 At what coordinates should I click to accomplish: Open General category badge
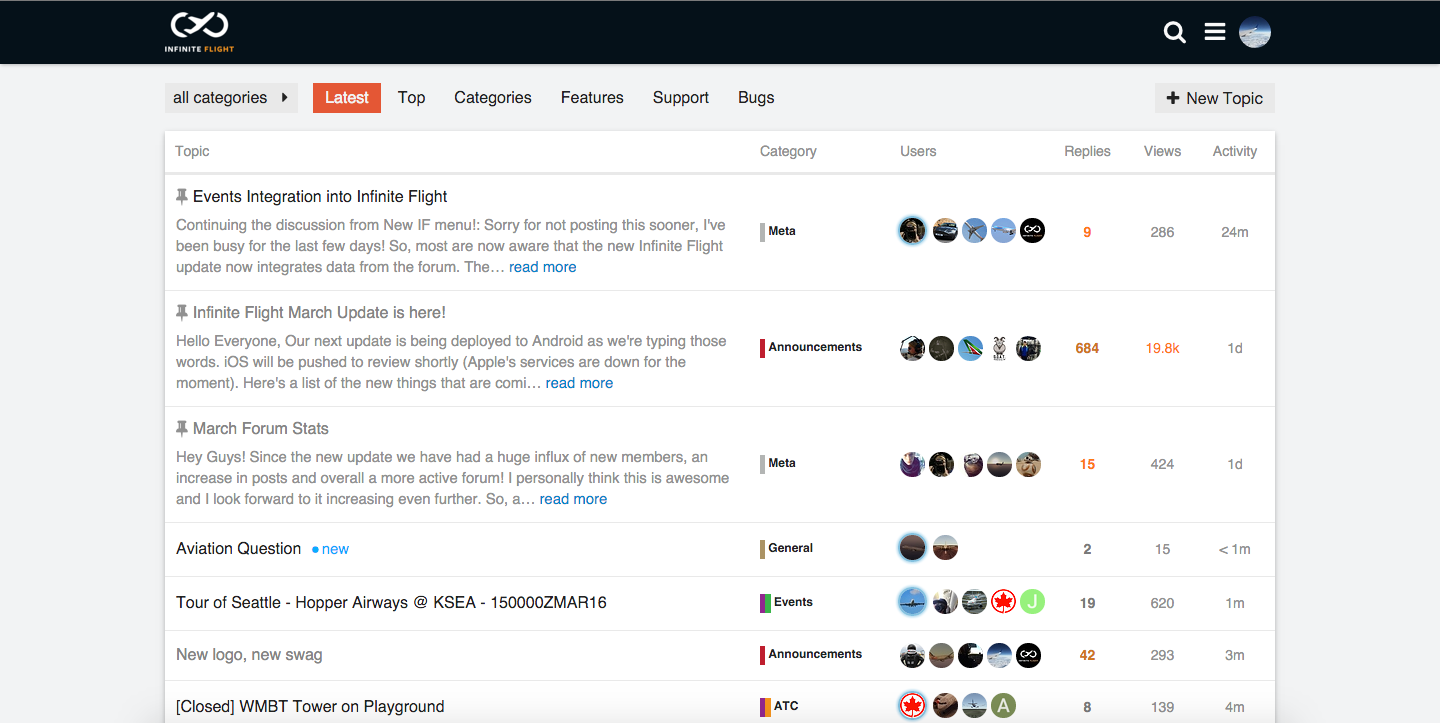pyautogui.click(x=787, y=548)
